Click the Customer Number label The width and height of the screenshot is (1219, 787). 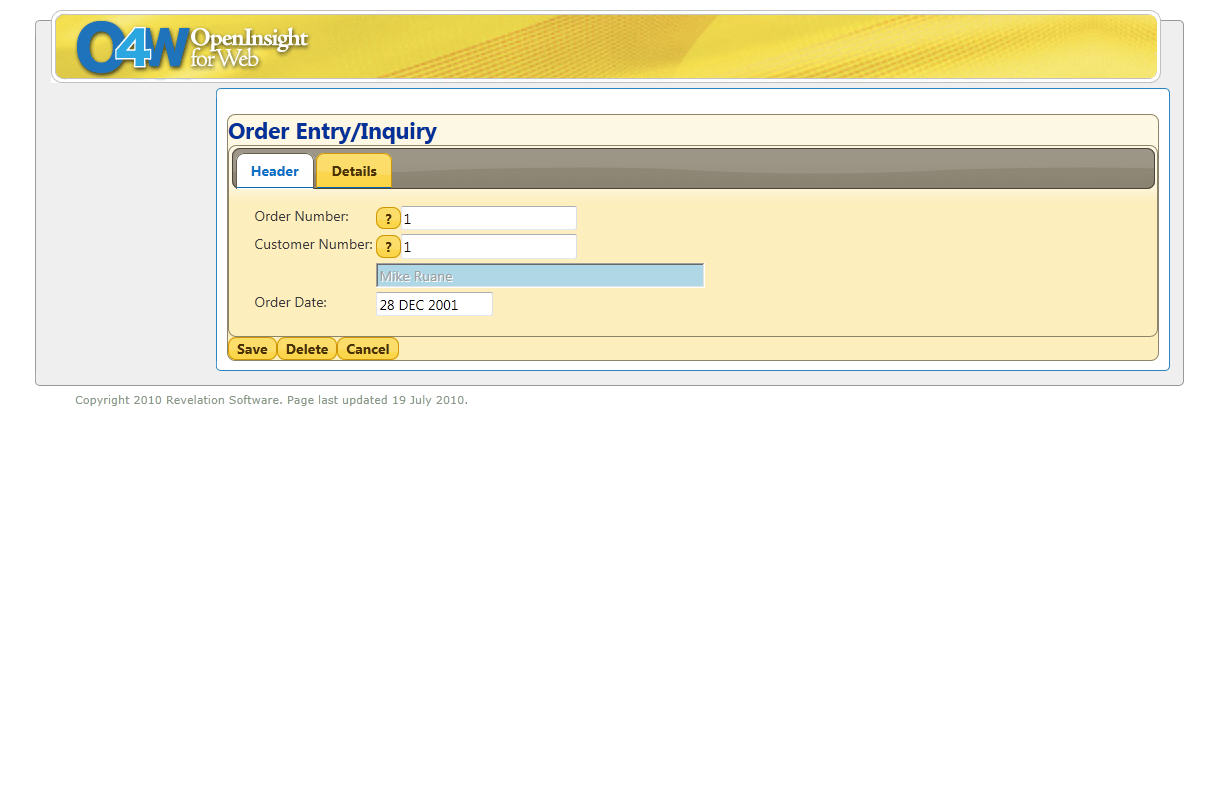pos(313,244)
